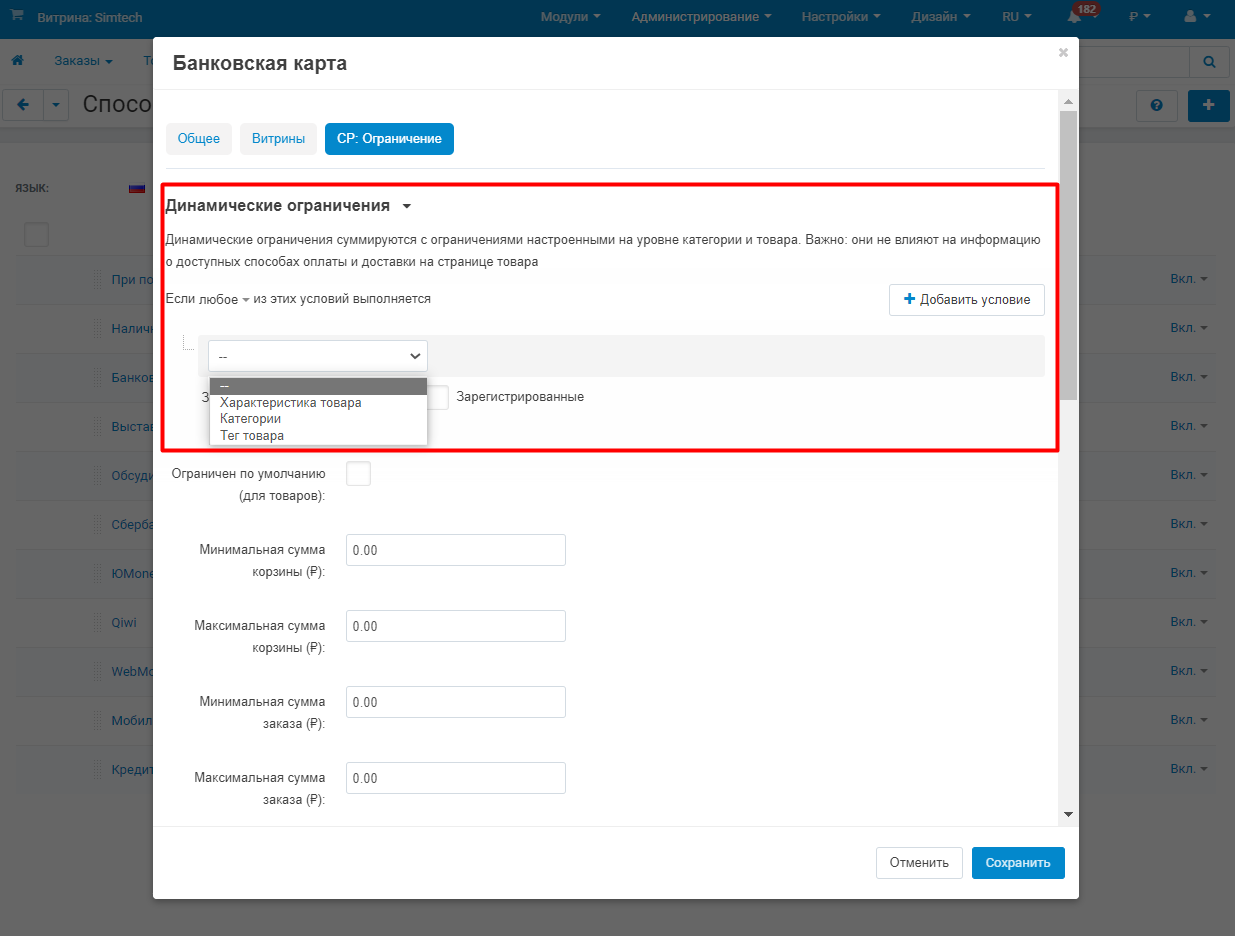This screenshot has width=1235, height=936.
Task: Tick the Зарегистрированные checkbox
Action: (437, 397)
